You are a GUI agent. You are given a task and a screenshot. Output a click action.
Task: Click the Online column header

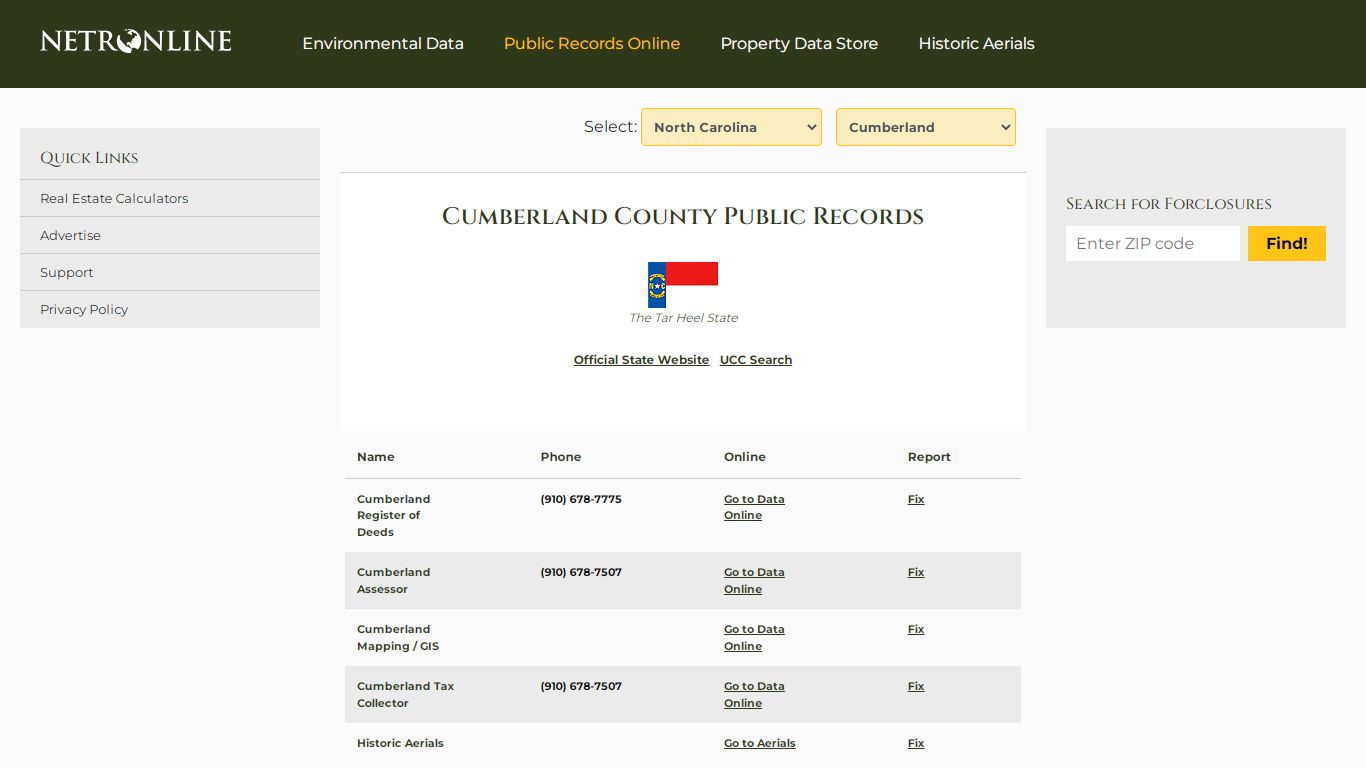click(745, 457)
